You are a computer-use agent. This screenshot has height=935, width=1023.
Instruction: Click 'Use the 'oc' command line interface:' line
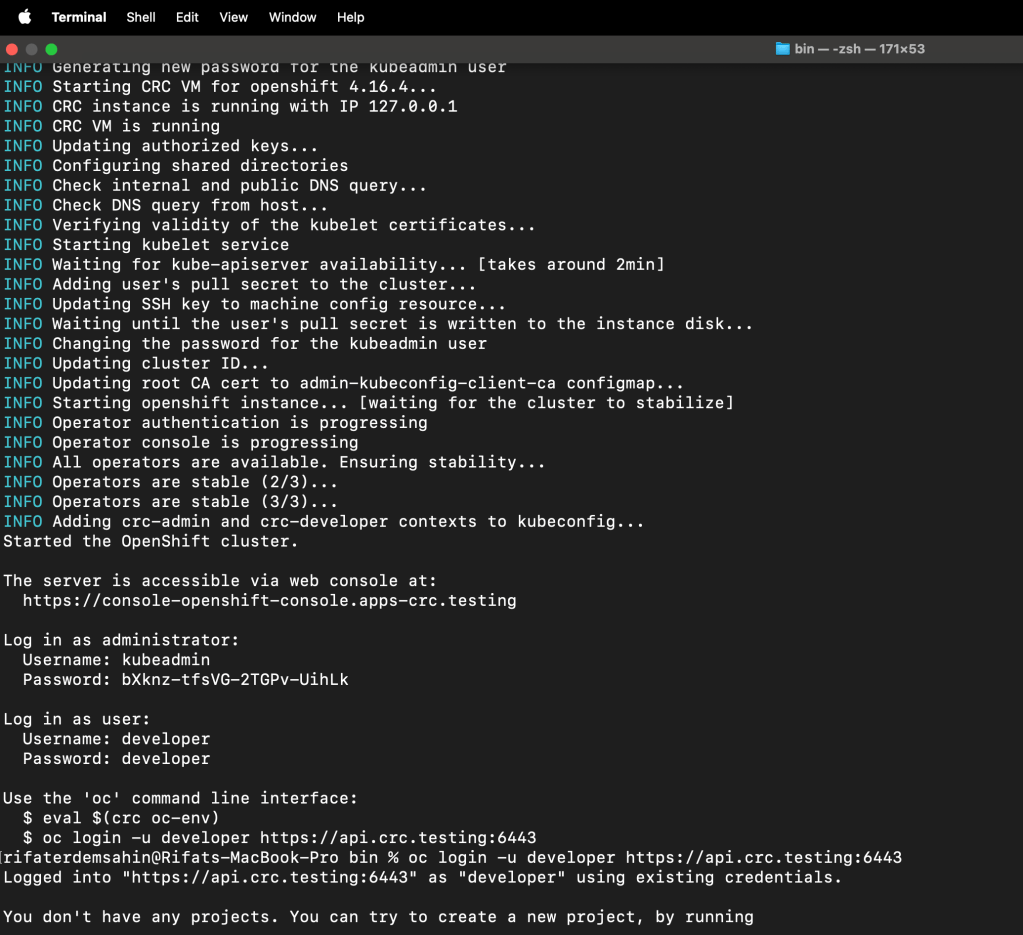[x=181, y=799]
